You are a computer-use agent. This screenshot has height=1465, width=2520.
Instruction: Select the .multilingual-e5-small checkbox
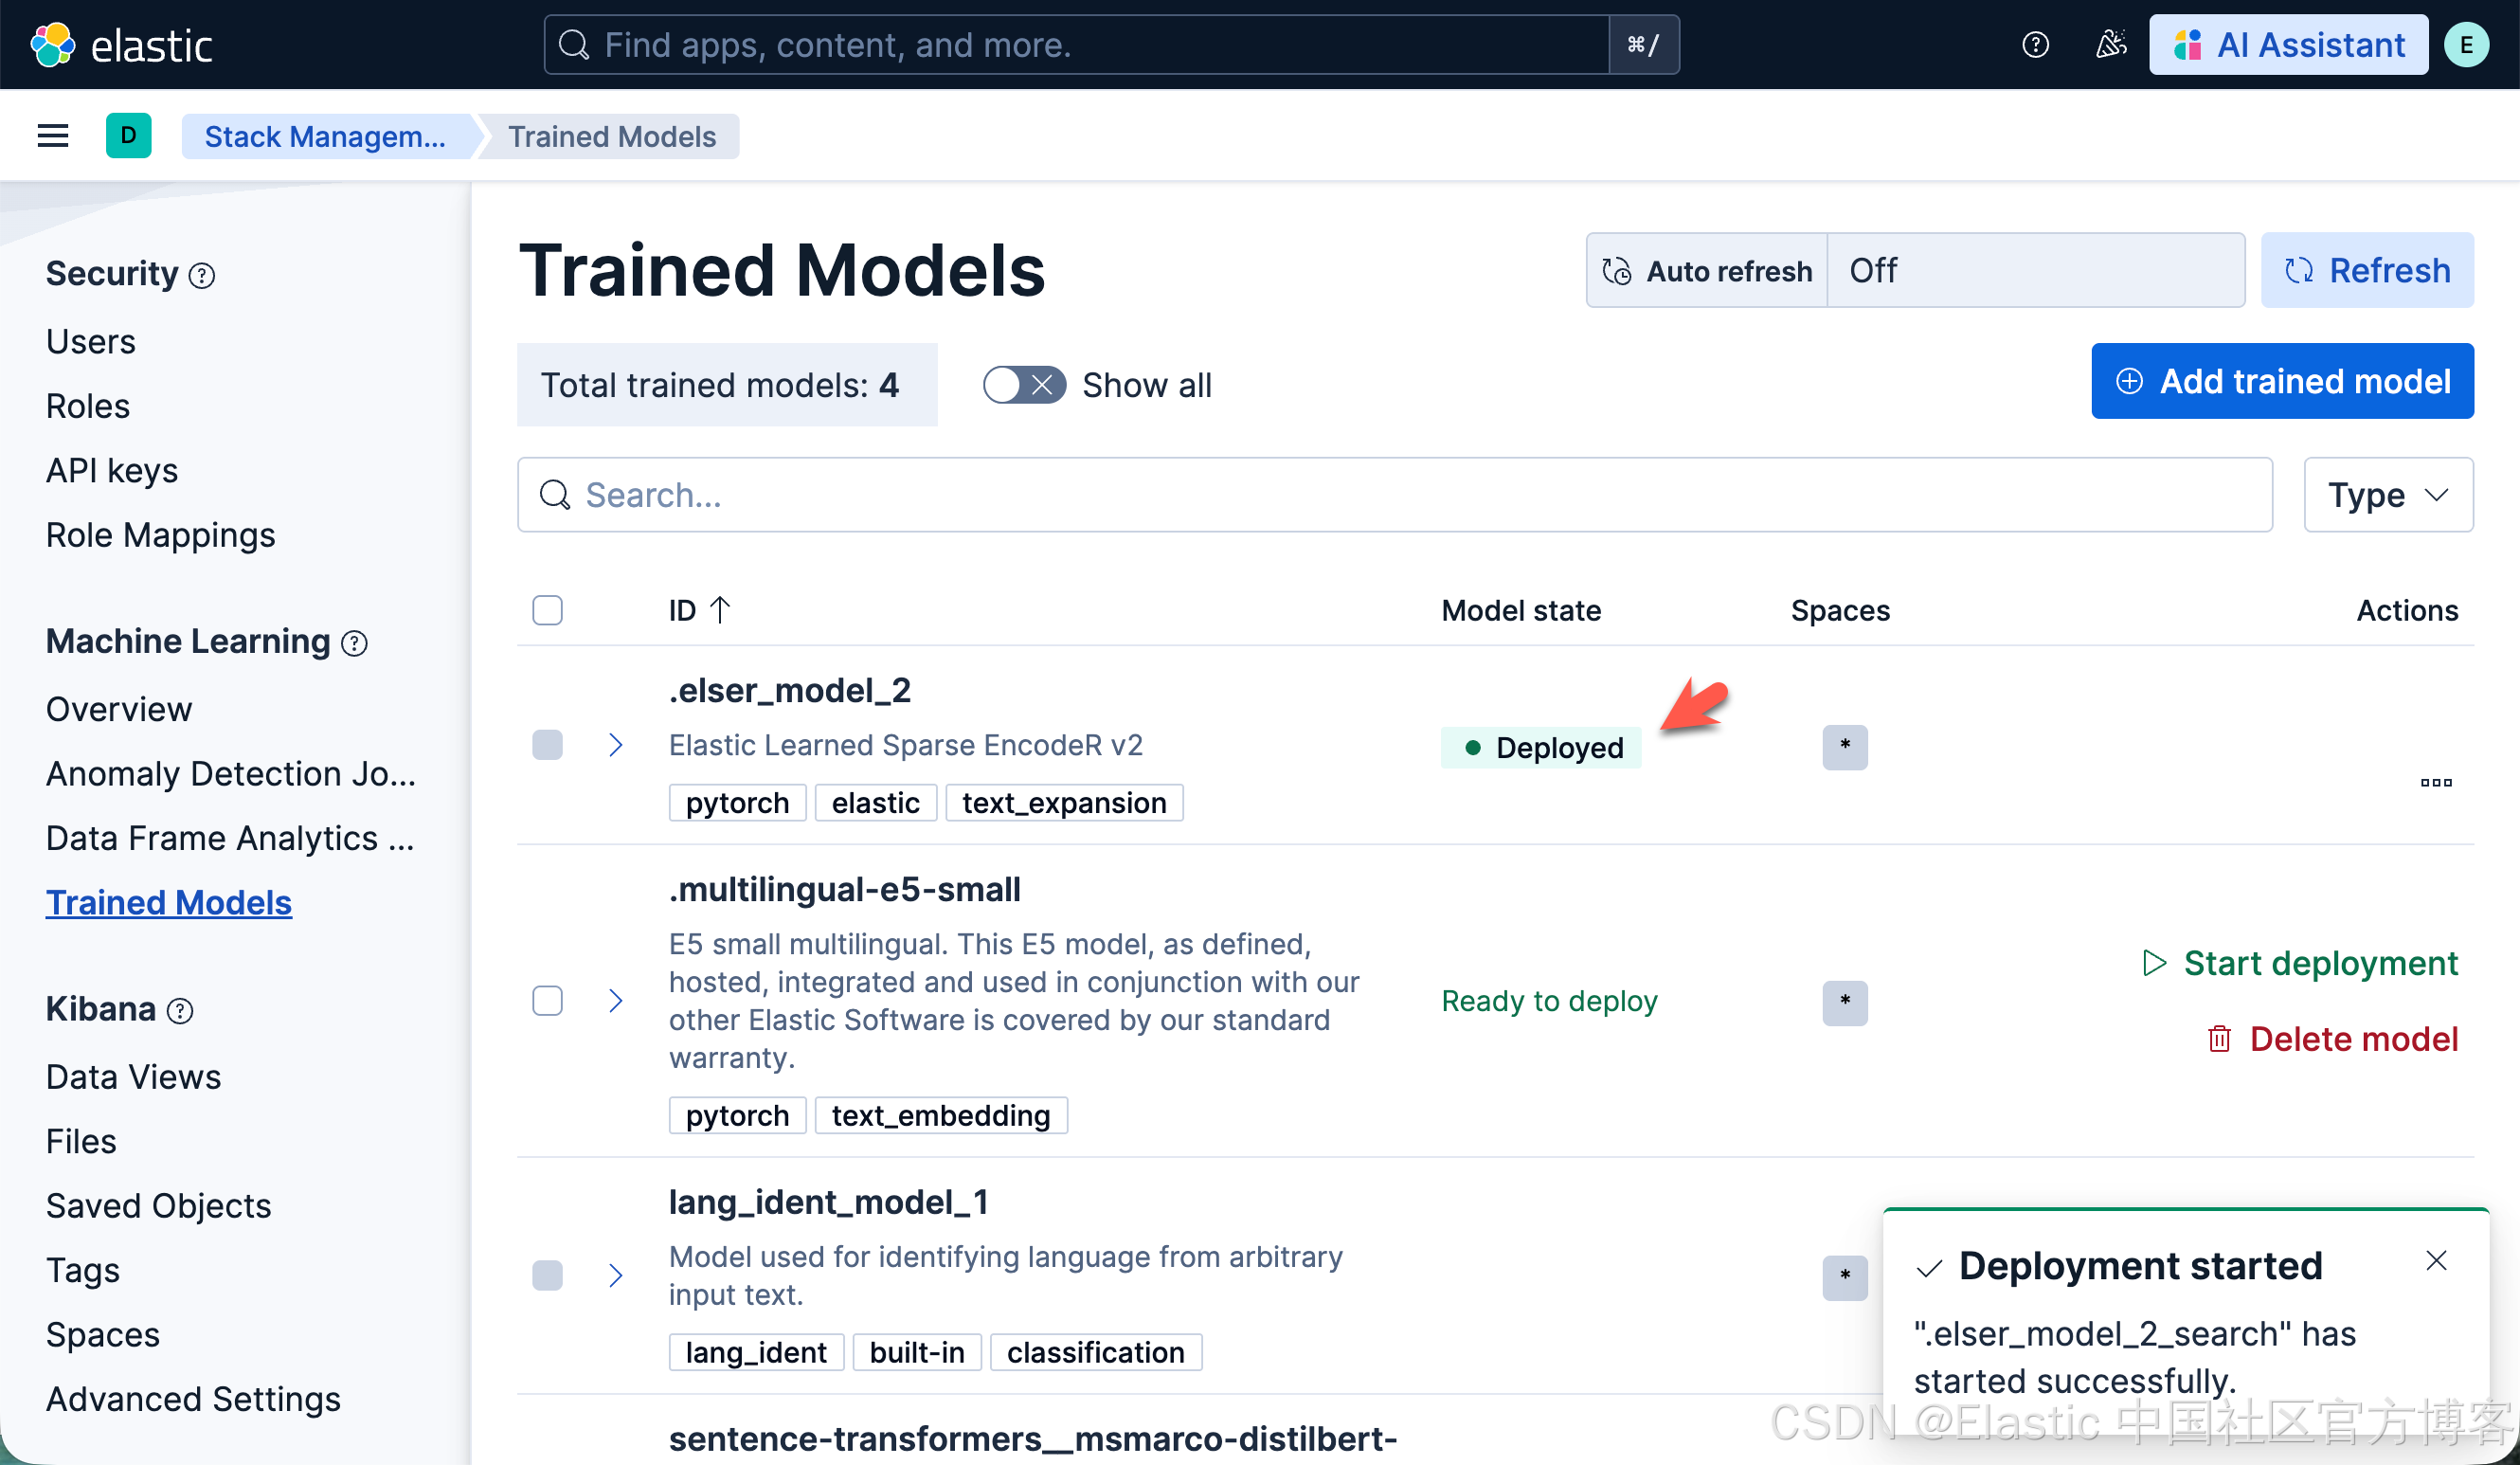click(547, 1000)
